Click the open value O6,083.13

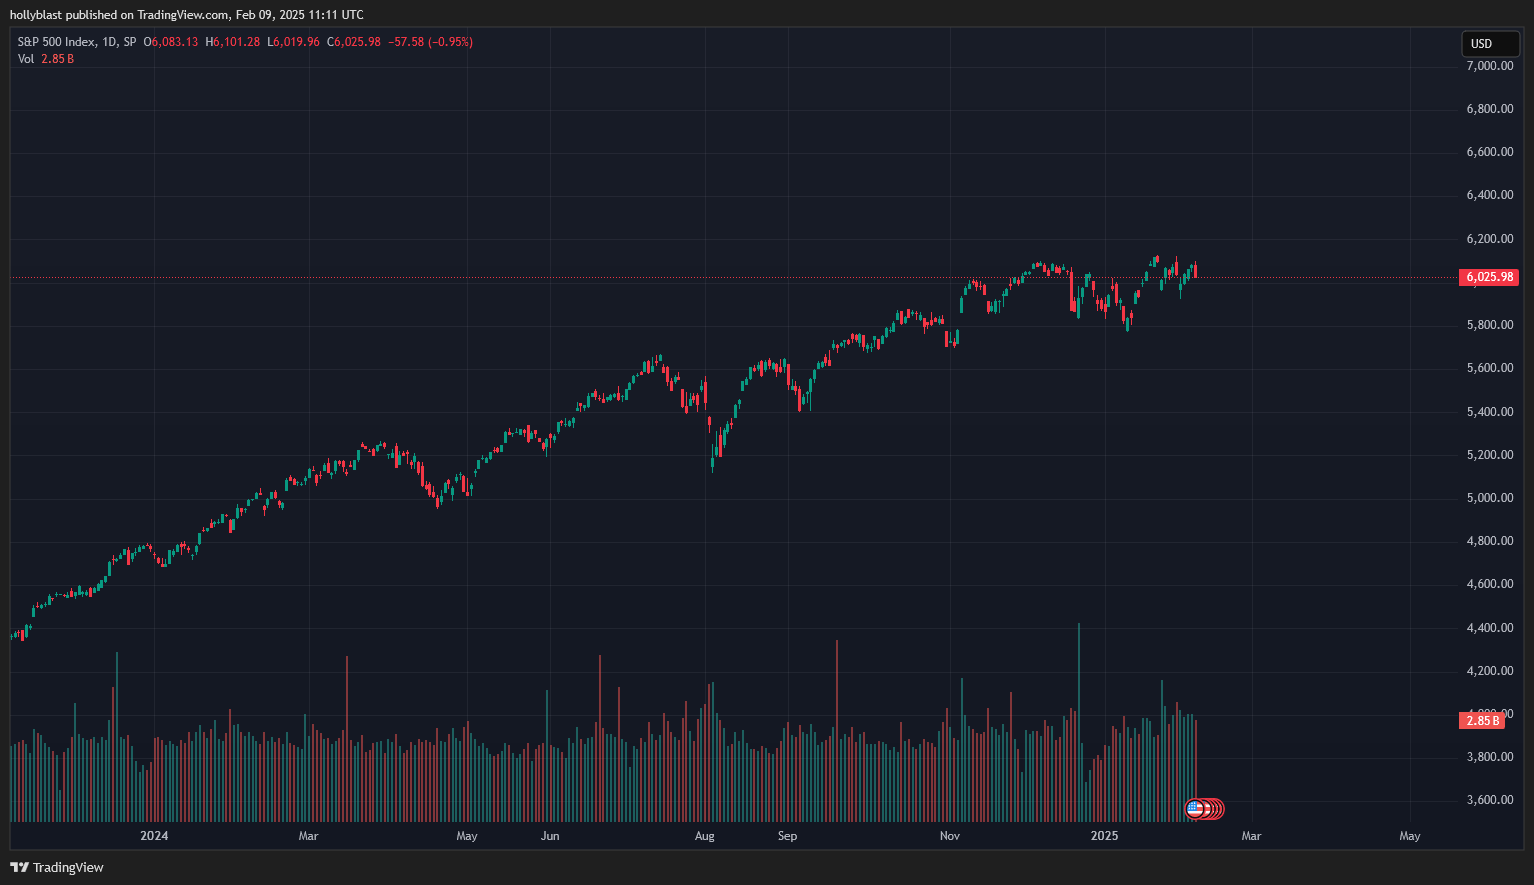tap(171, 42)
